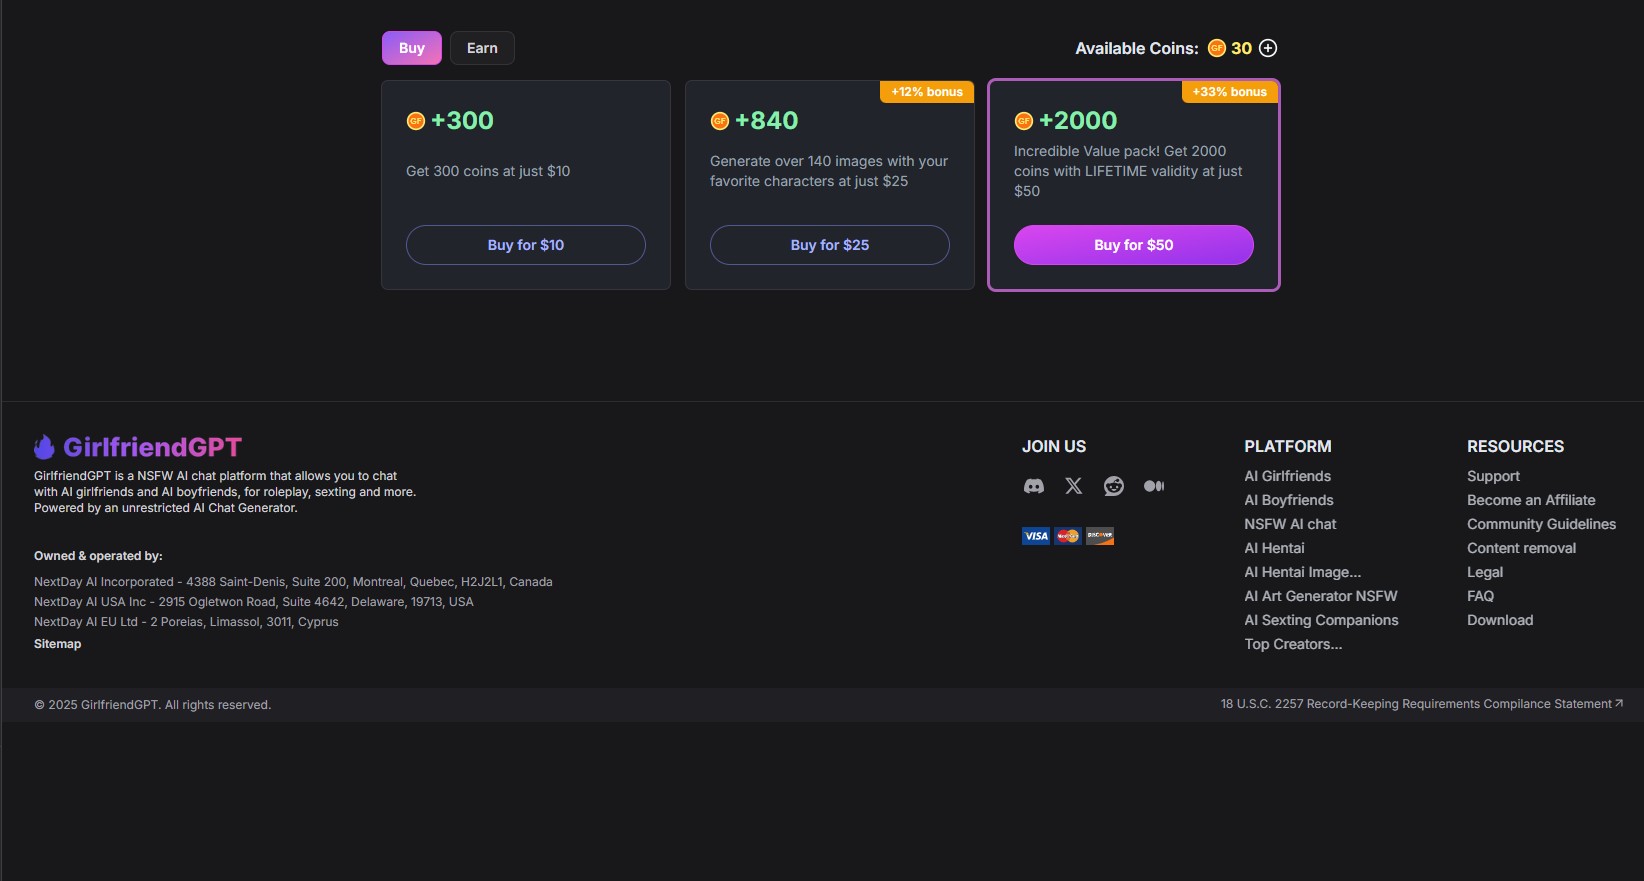Open the Discord community icon
Image resolution: width=1644 pixels, height=881 pixels.
[1033, 486]
